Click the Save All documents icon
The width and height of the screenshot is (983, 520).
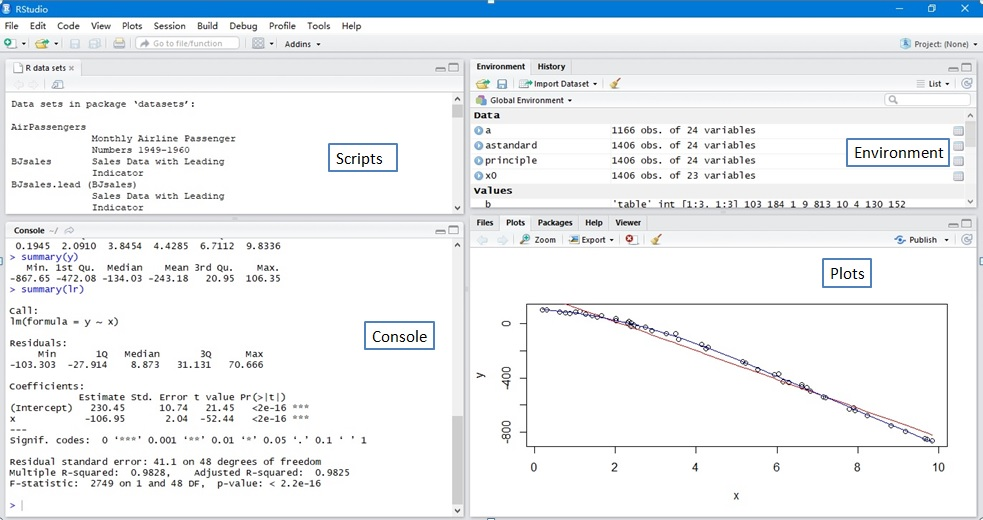(95, 43)
